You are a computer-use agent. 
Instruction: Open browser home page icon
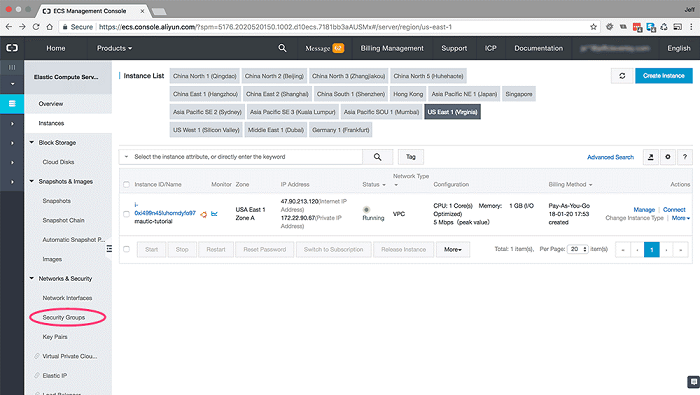pos(50,27)
